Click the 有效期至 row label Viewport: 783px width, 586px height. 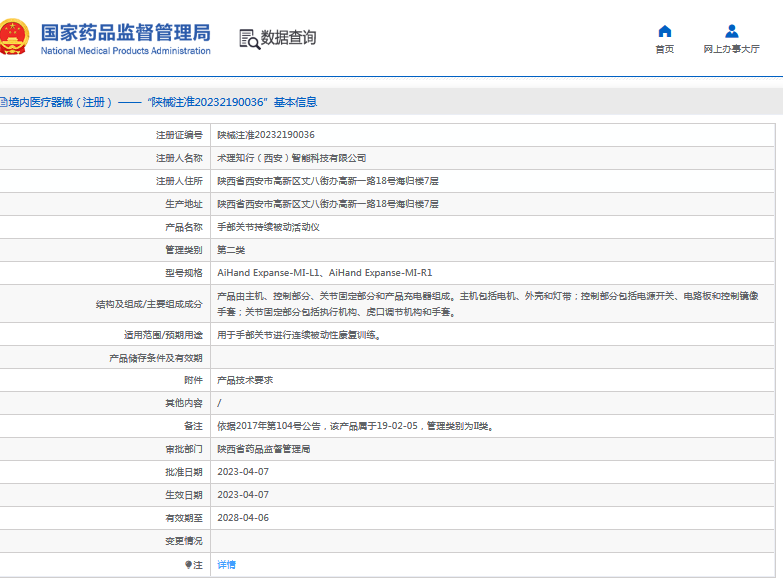coord(184,518)
